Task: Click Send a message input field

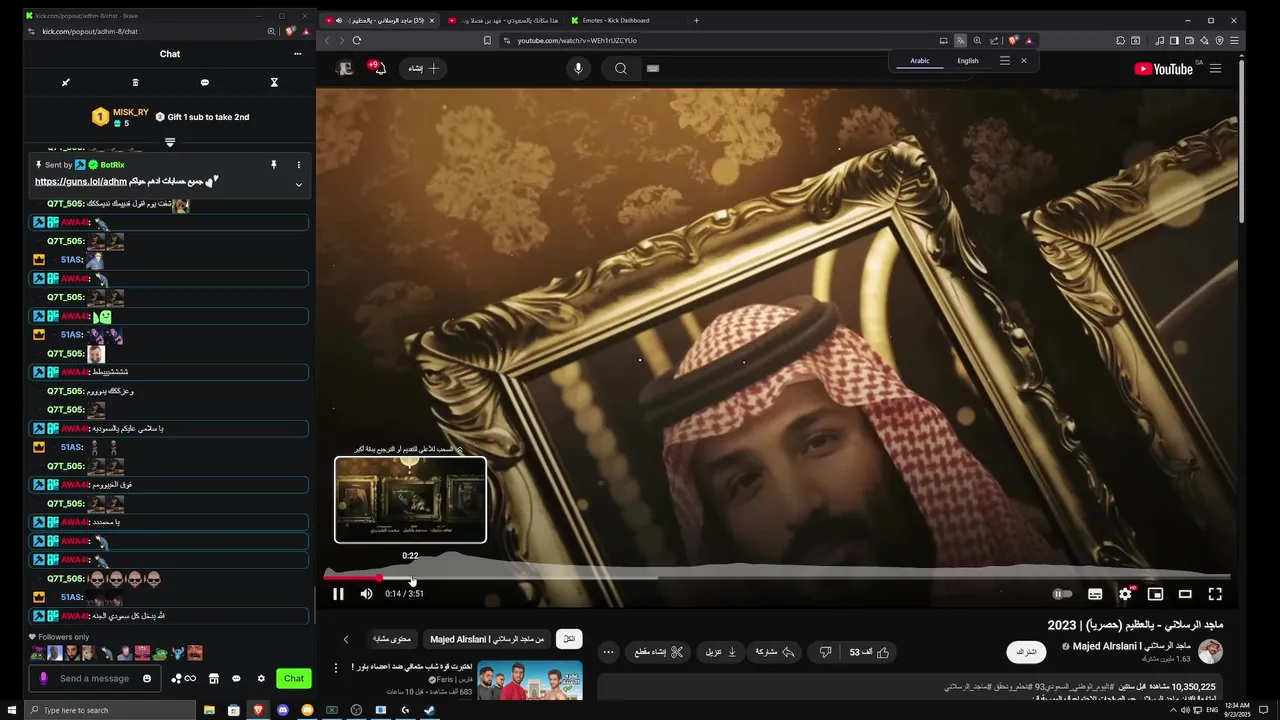Action: [94, 678]
